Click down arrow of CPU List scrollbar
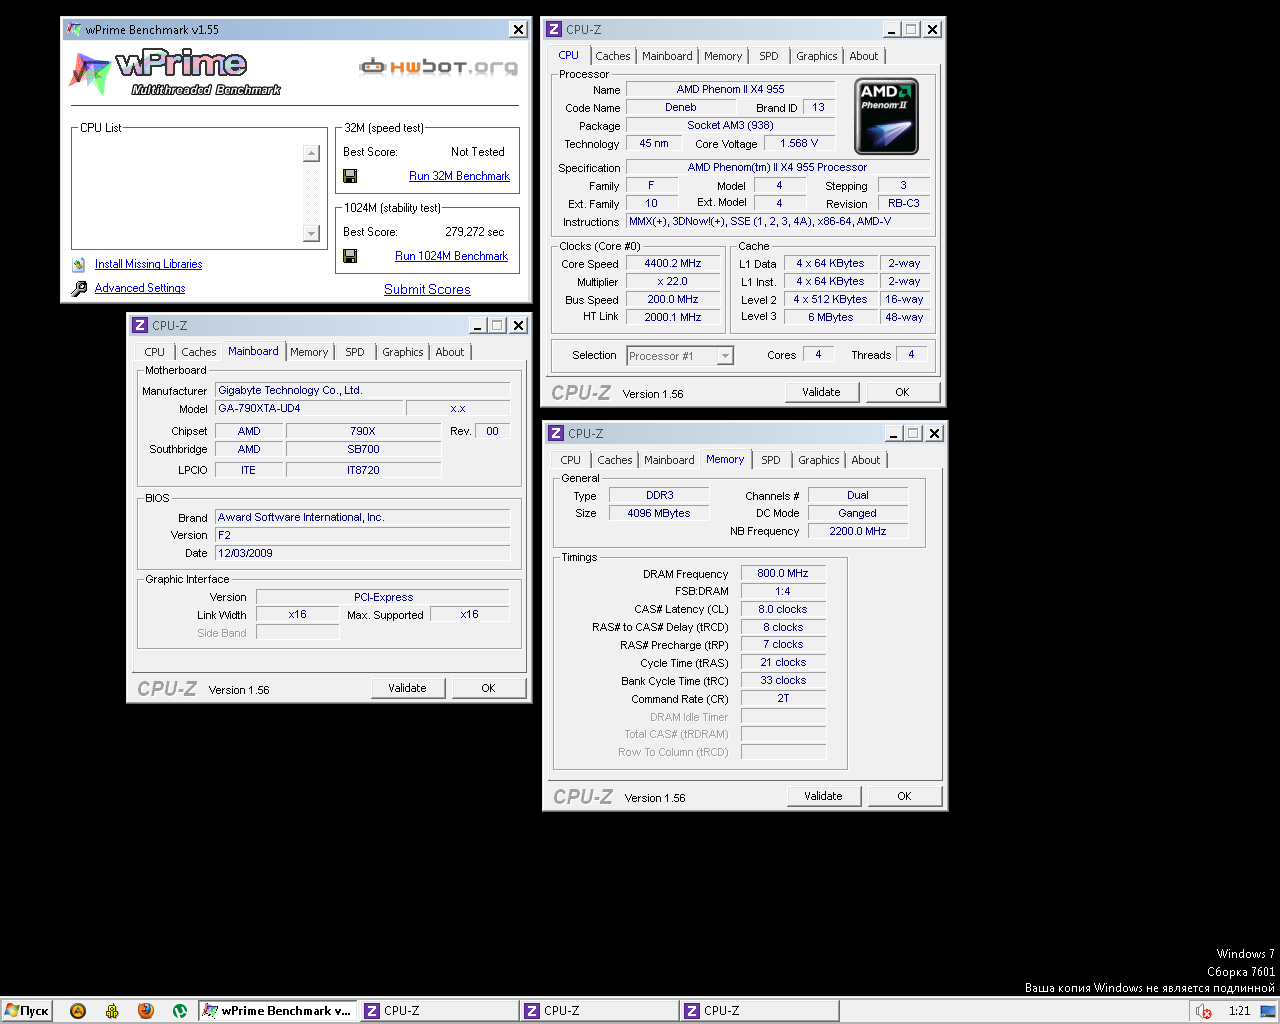1280x1024 pixels. click(311, 233)
